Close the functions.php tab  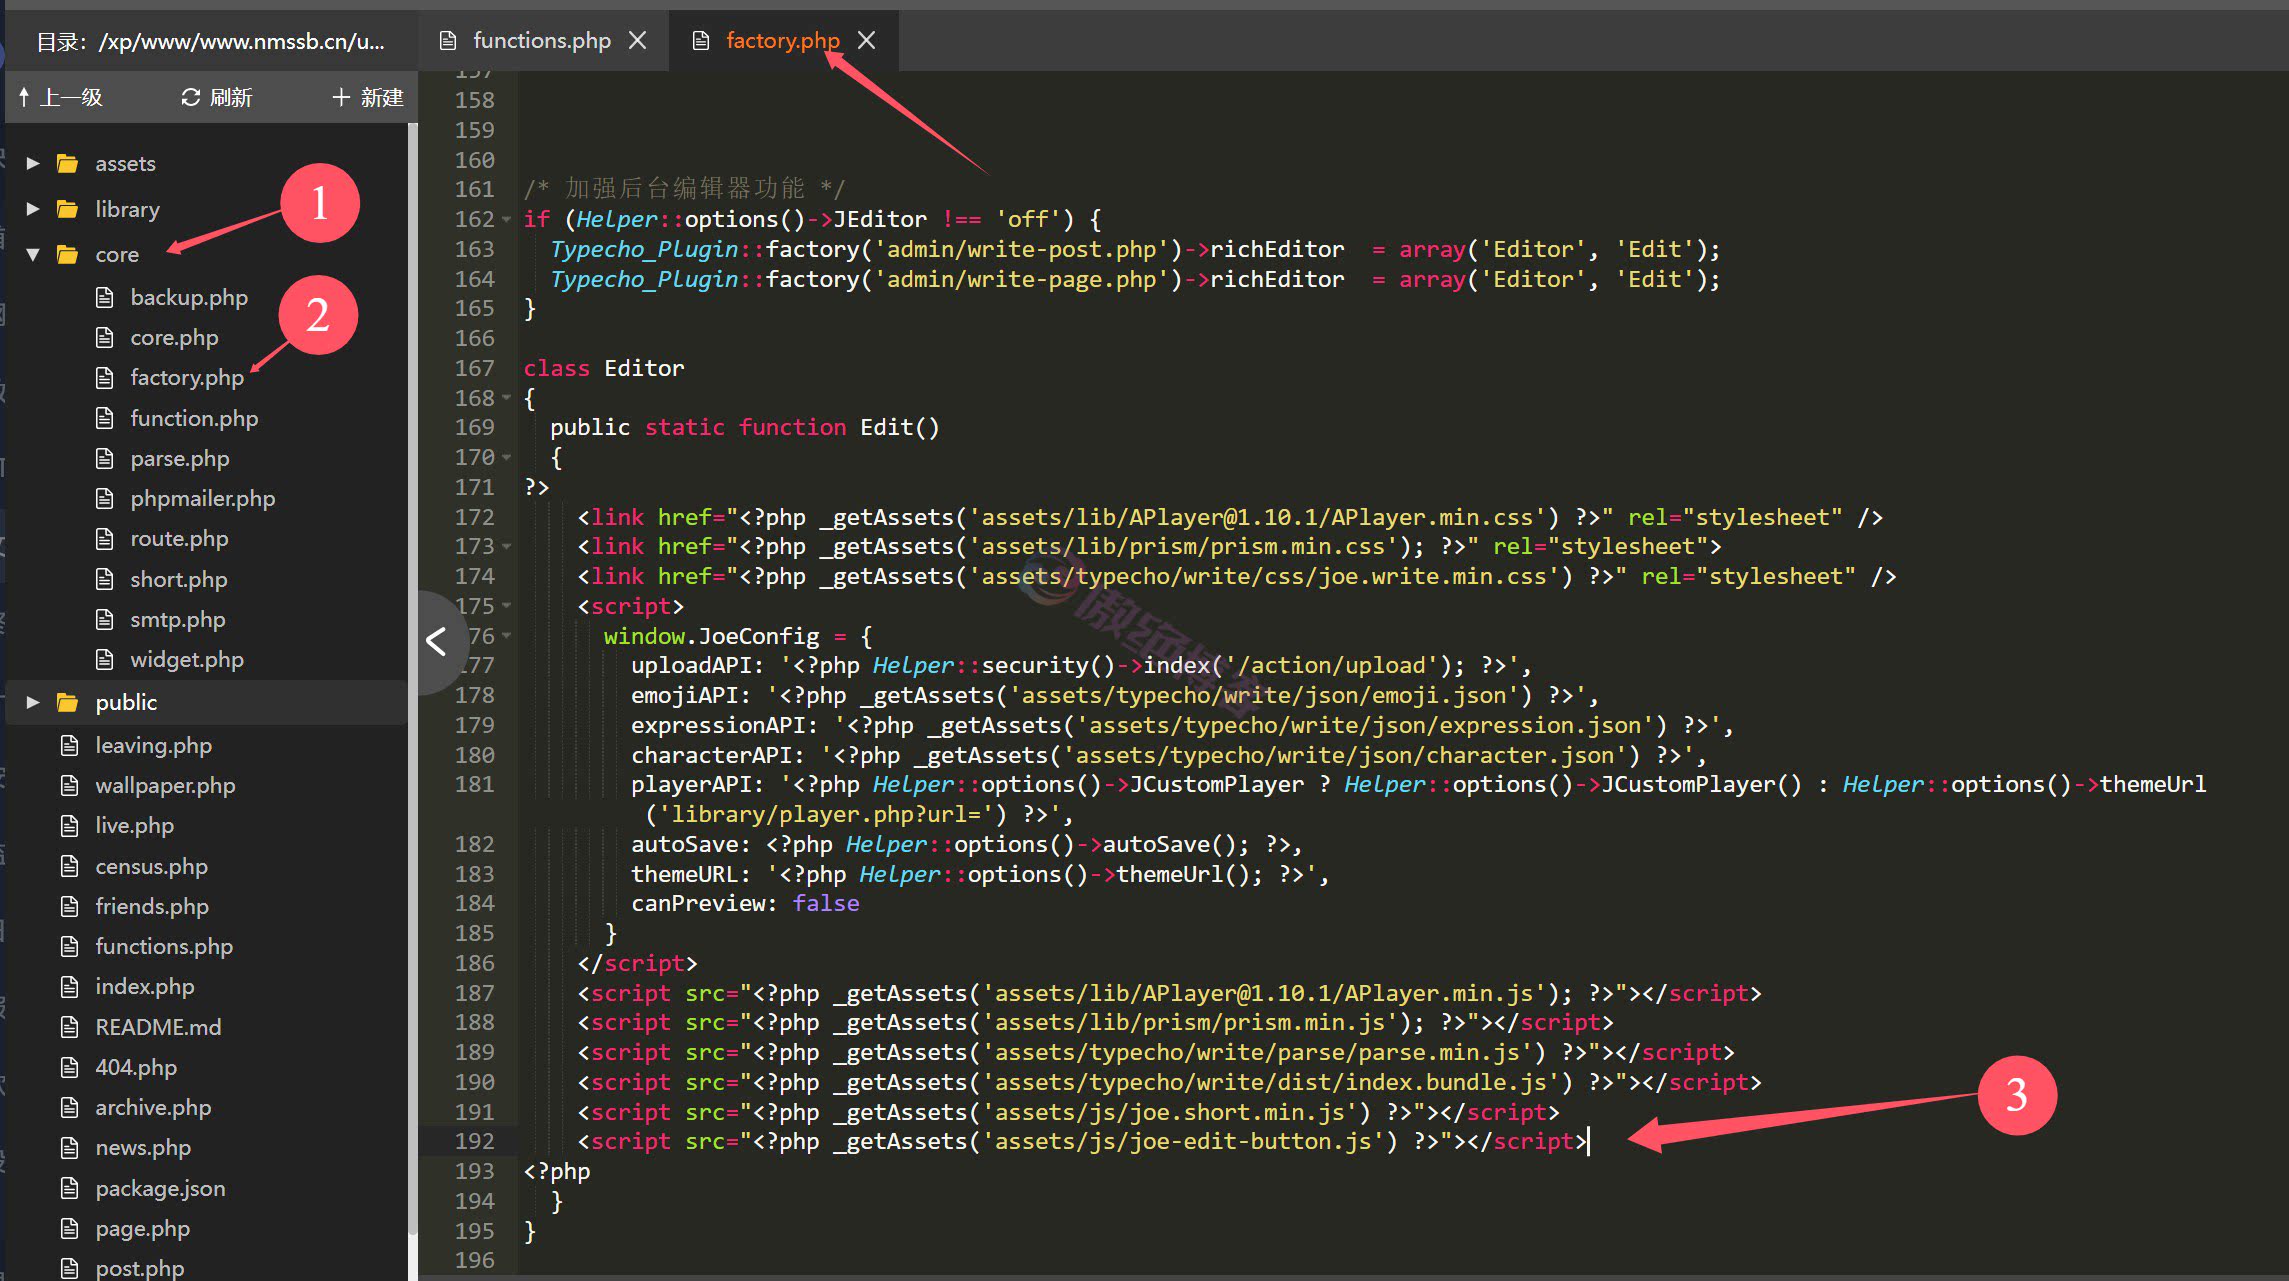pyautogui.click(x=637, y=40)
